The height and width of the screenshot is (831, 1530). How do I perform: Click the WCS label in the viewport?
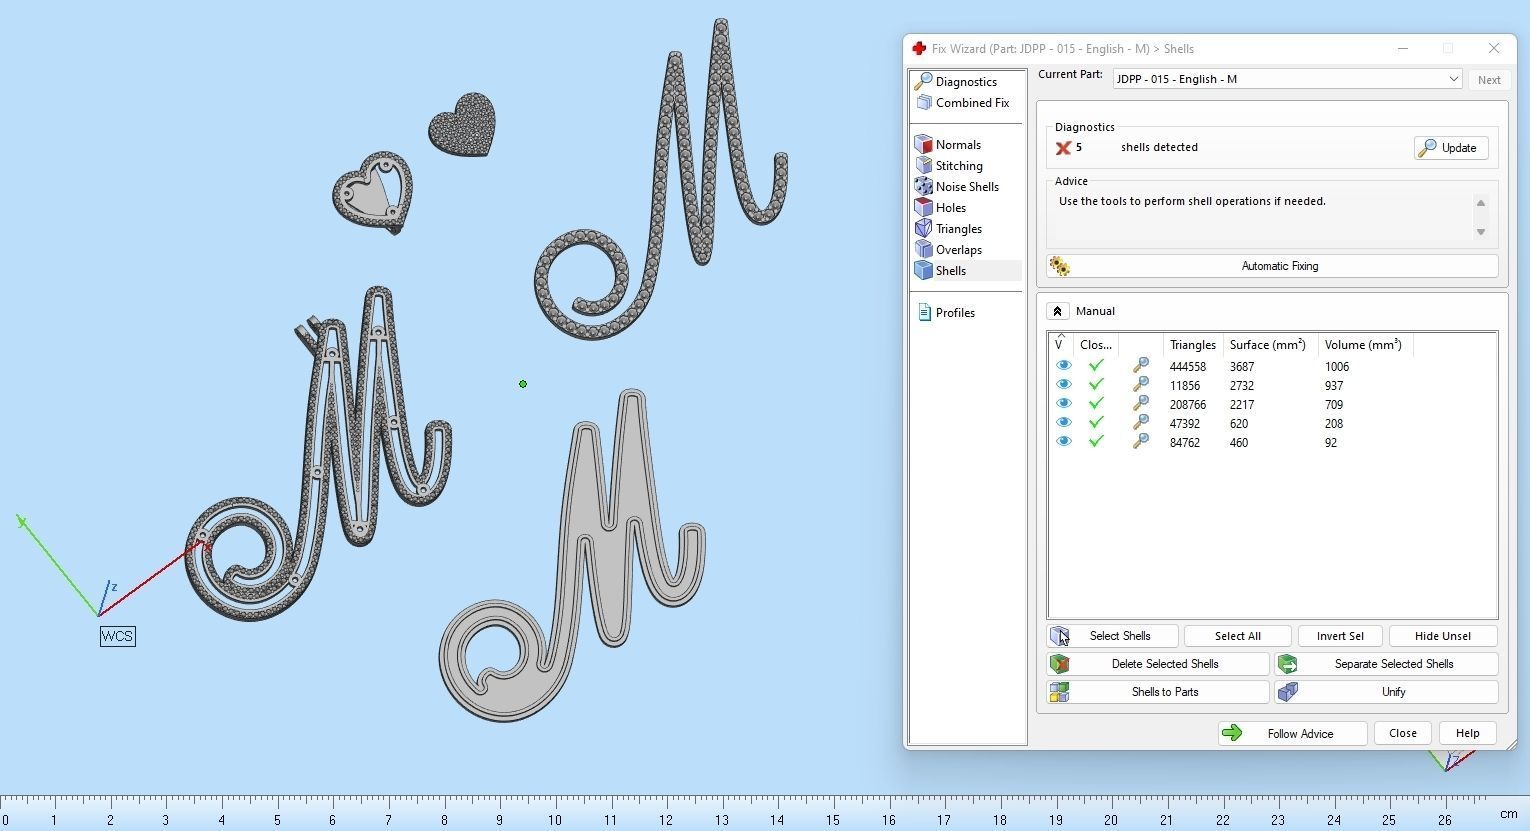click(118, 636)
